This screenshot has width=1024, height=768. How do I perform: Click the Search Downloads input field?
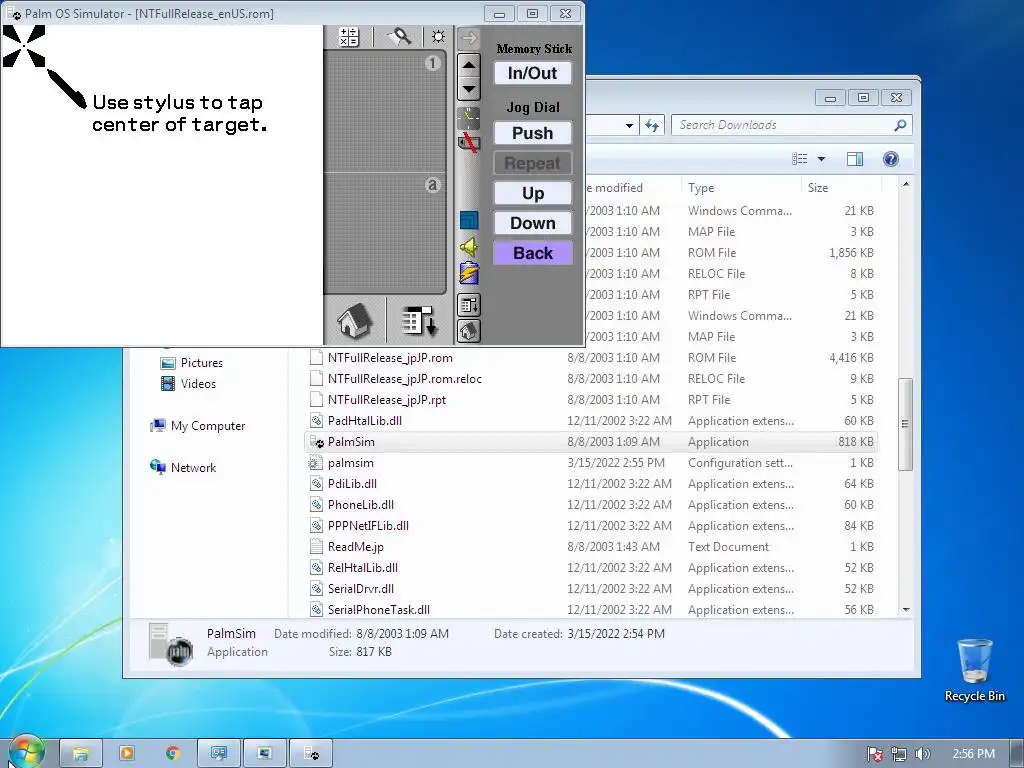pyautogui.click(x=784, y=125)
